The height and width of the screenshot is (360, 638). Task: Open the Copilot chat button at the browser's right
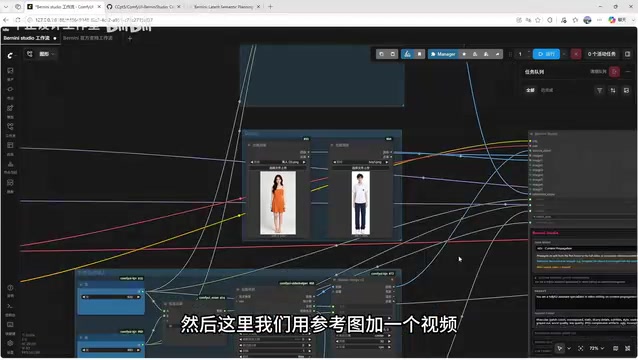[x=618, y=20]
